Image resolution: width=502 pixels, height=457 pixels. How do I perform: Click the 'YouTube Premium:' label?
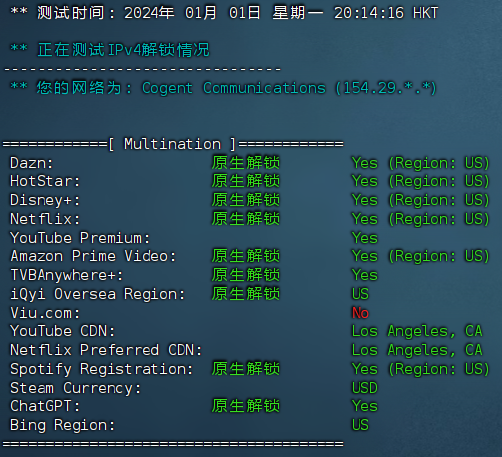click(80, 238)
